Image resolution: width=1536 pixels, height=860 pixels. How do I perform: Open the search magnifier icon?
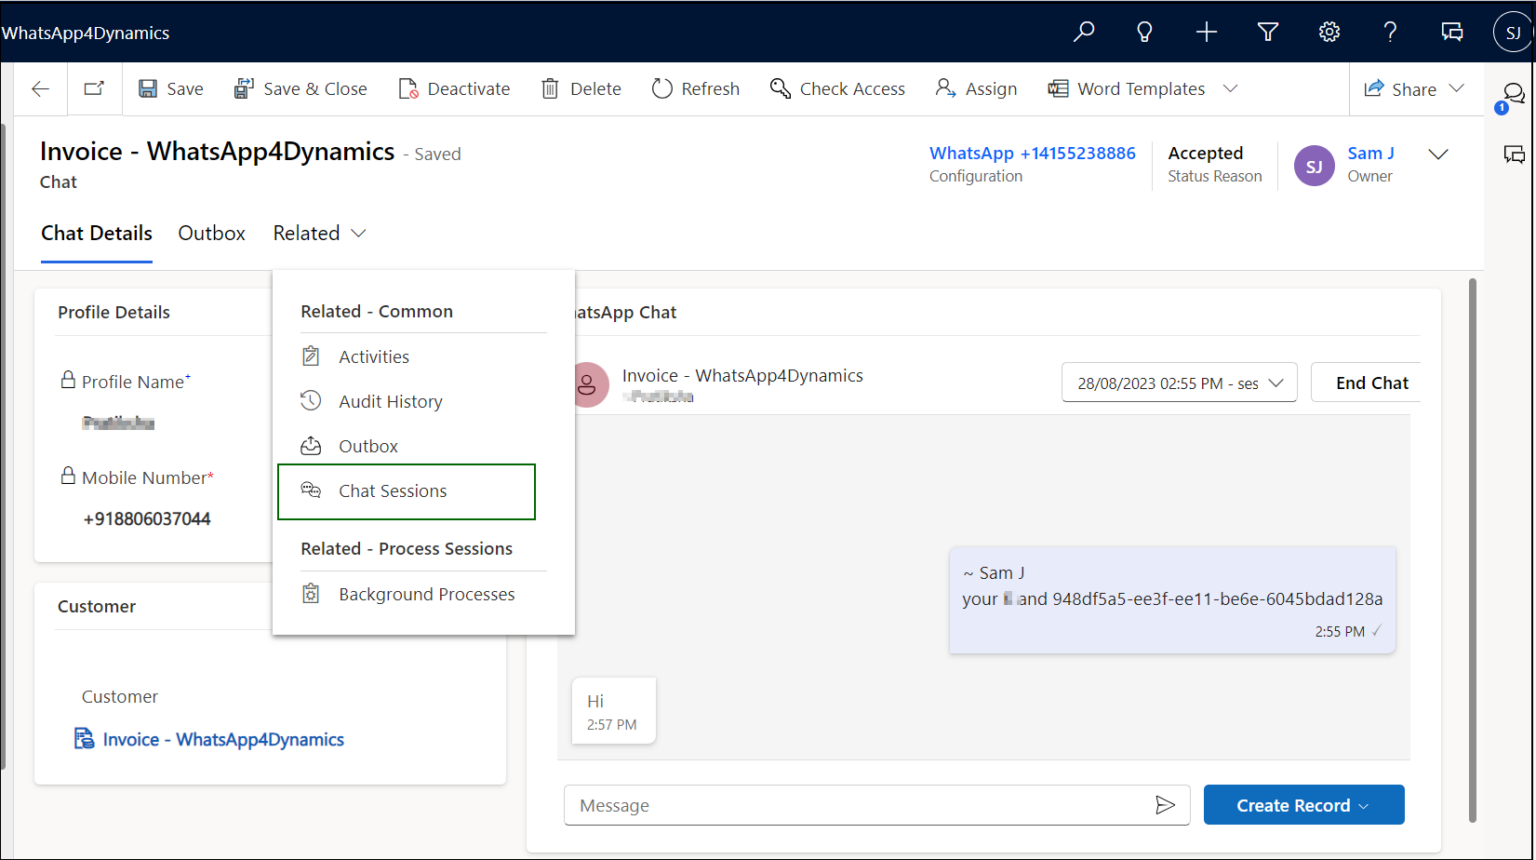point(1083,32)
